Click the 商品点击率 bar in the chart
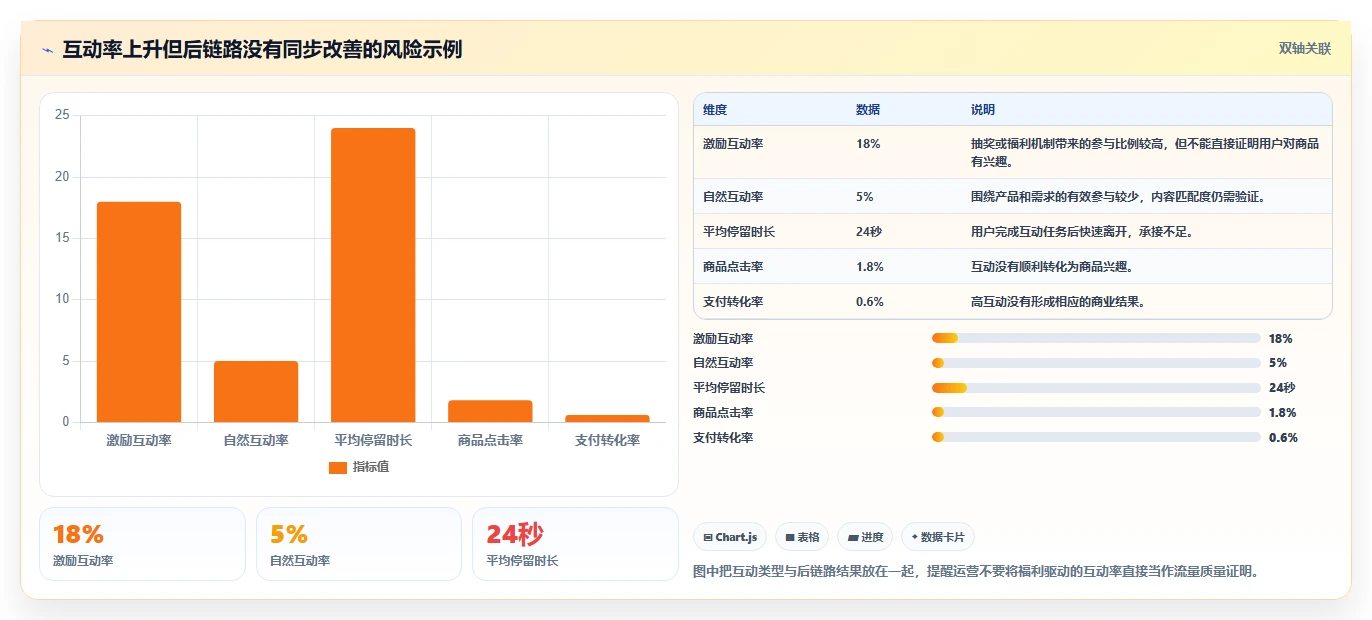Viewport: 1372px width, 620px height. point(490,411)
